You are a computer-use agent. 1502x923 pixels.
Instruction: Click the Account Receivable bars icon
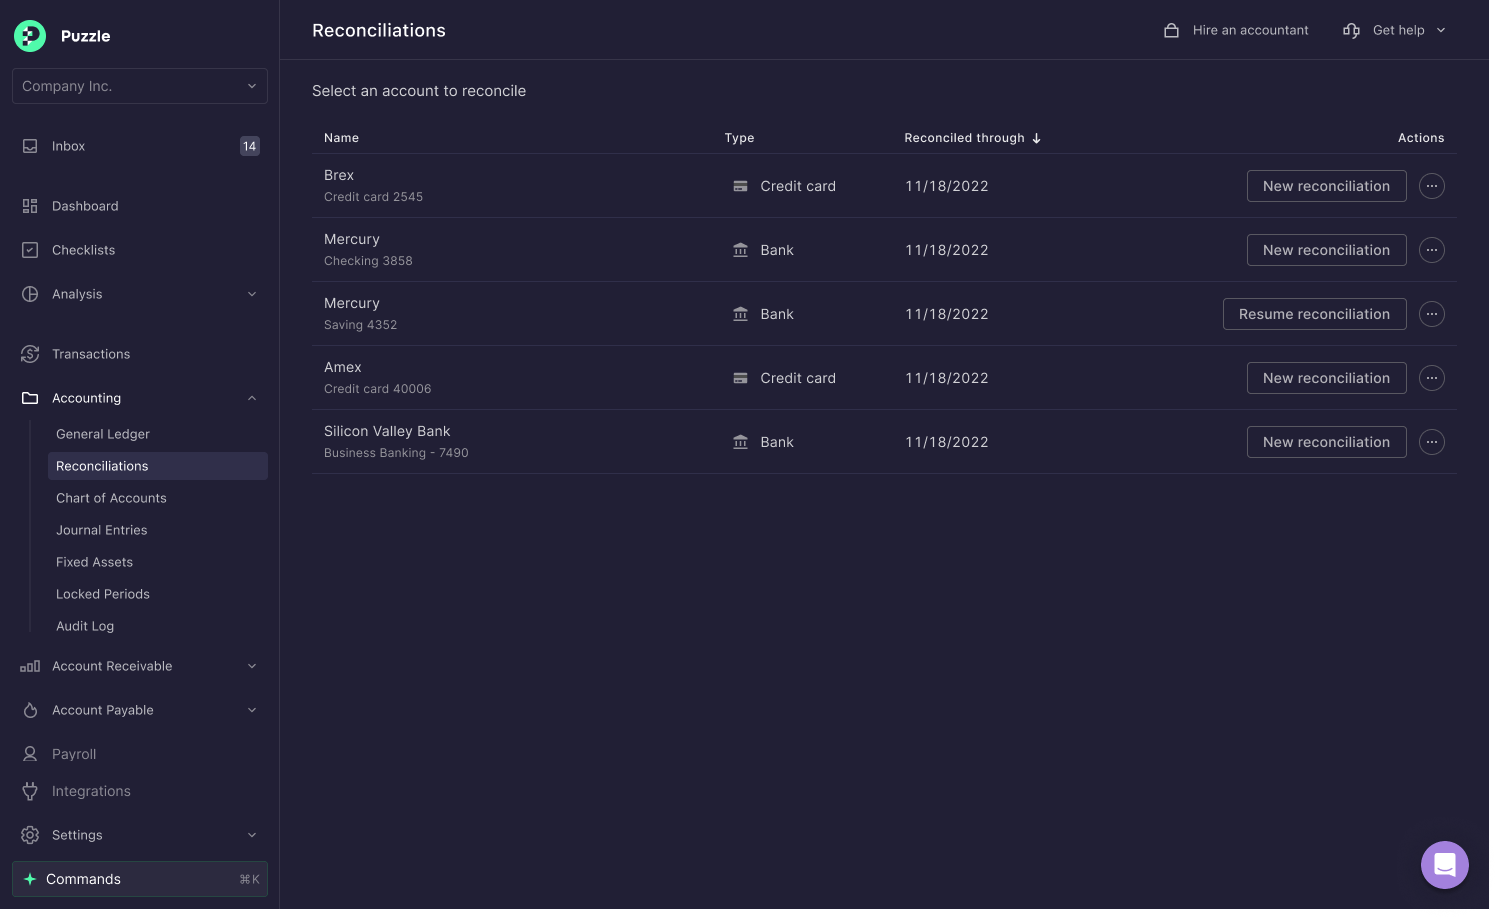coord(30,666)
